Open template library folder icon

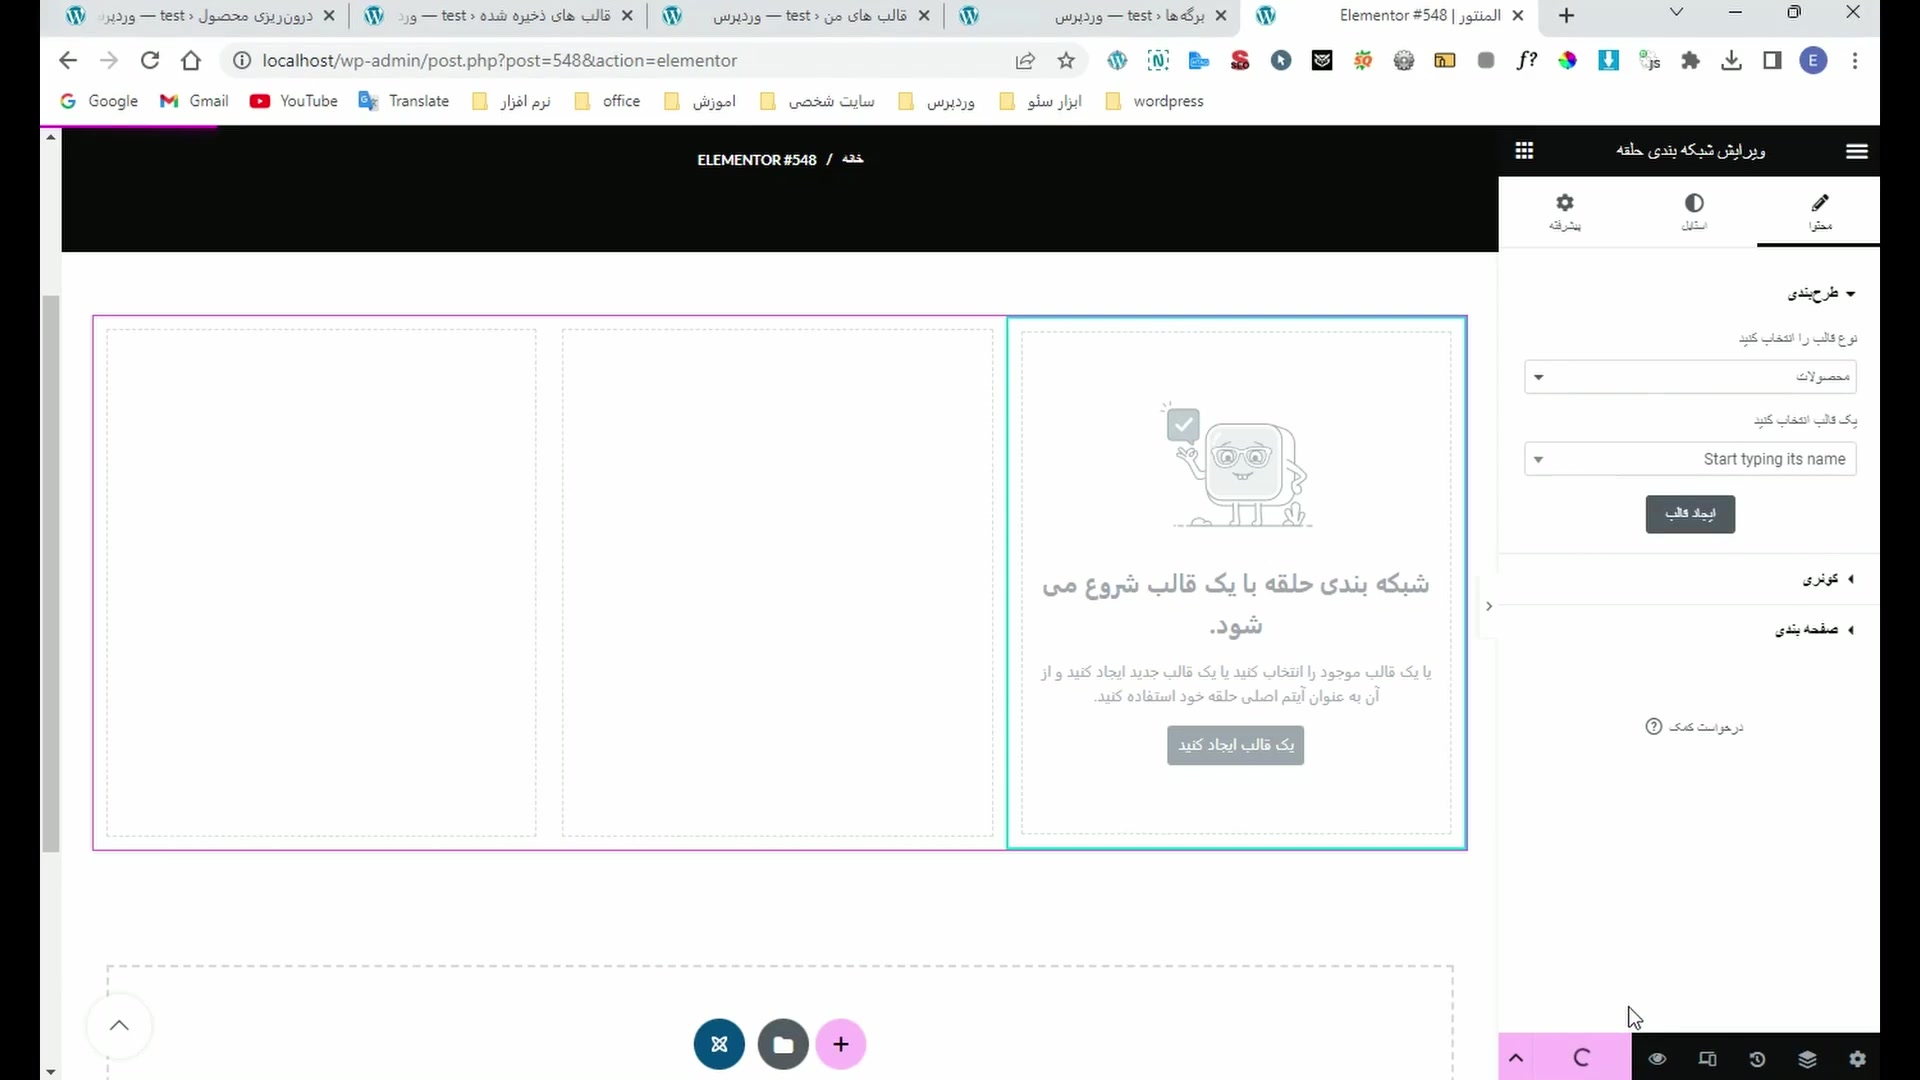point(783,1044)
